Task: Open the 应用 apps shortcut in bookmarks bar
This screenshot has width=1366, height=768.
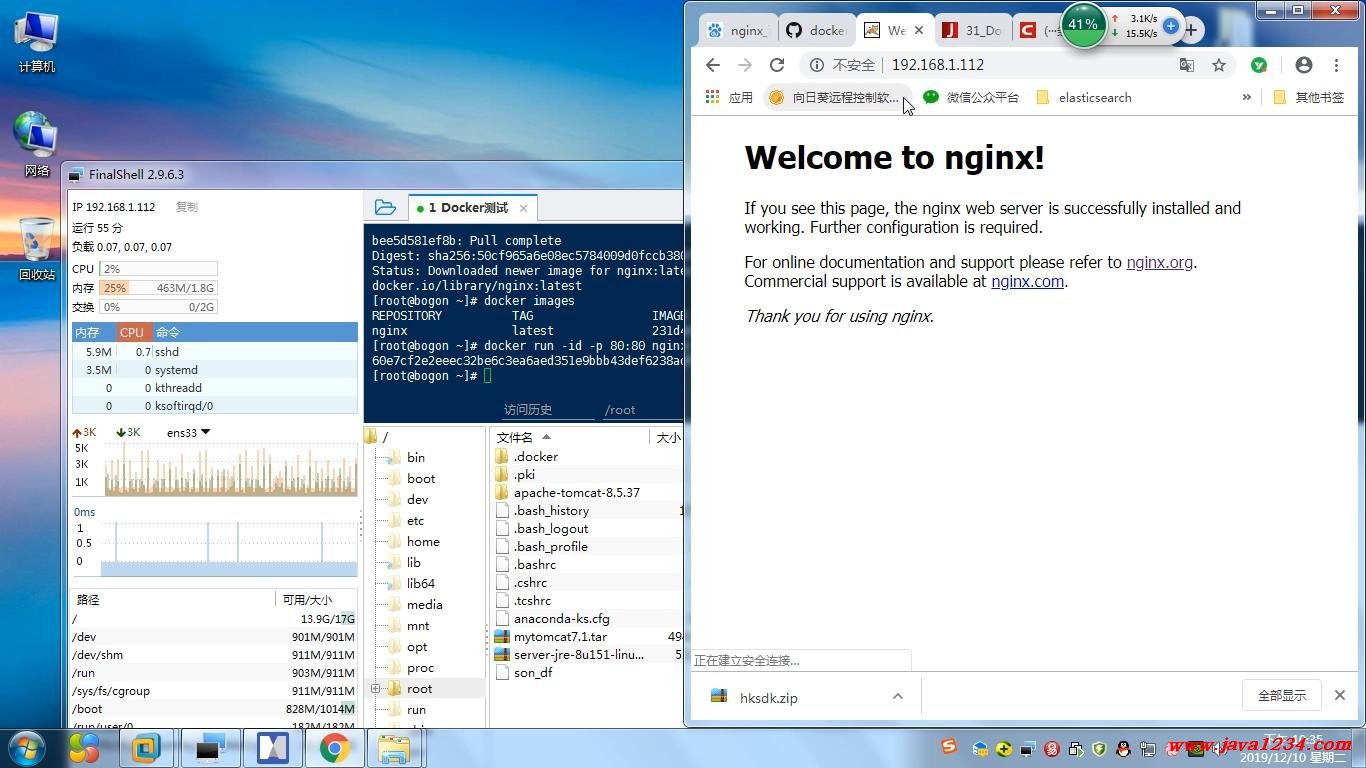Action: pos(729,97)
